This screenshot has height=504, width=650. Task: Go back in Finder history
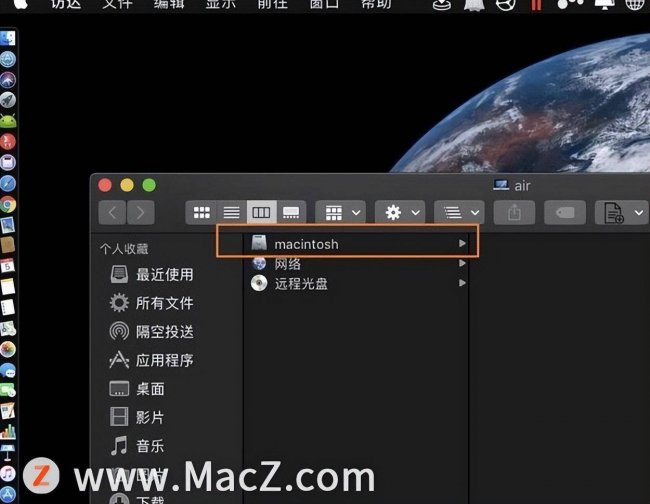coord(112,213)
